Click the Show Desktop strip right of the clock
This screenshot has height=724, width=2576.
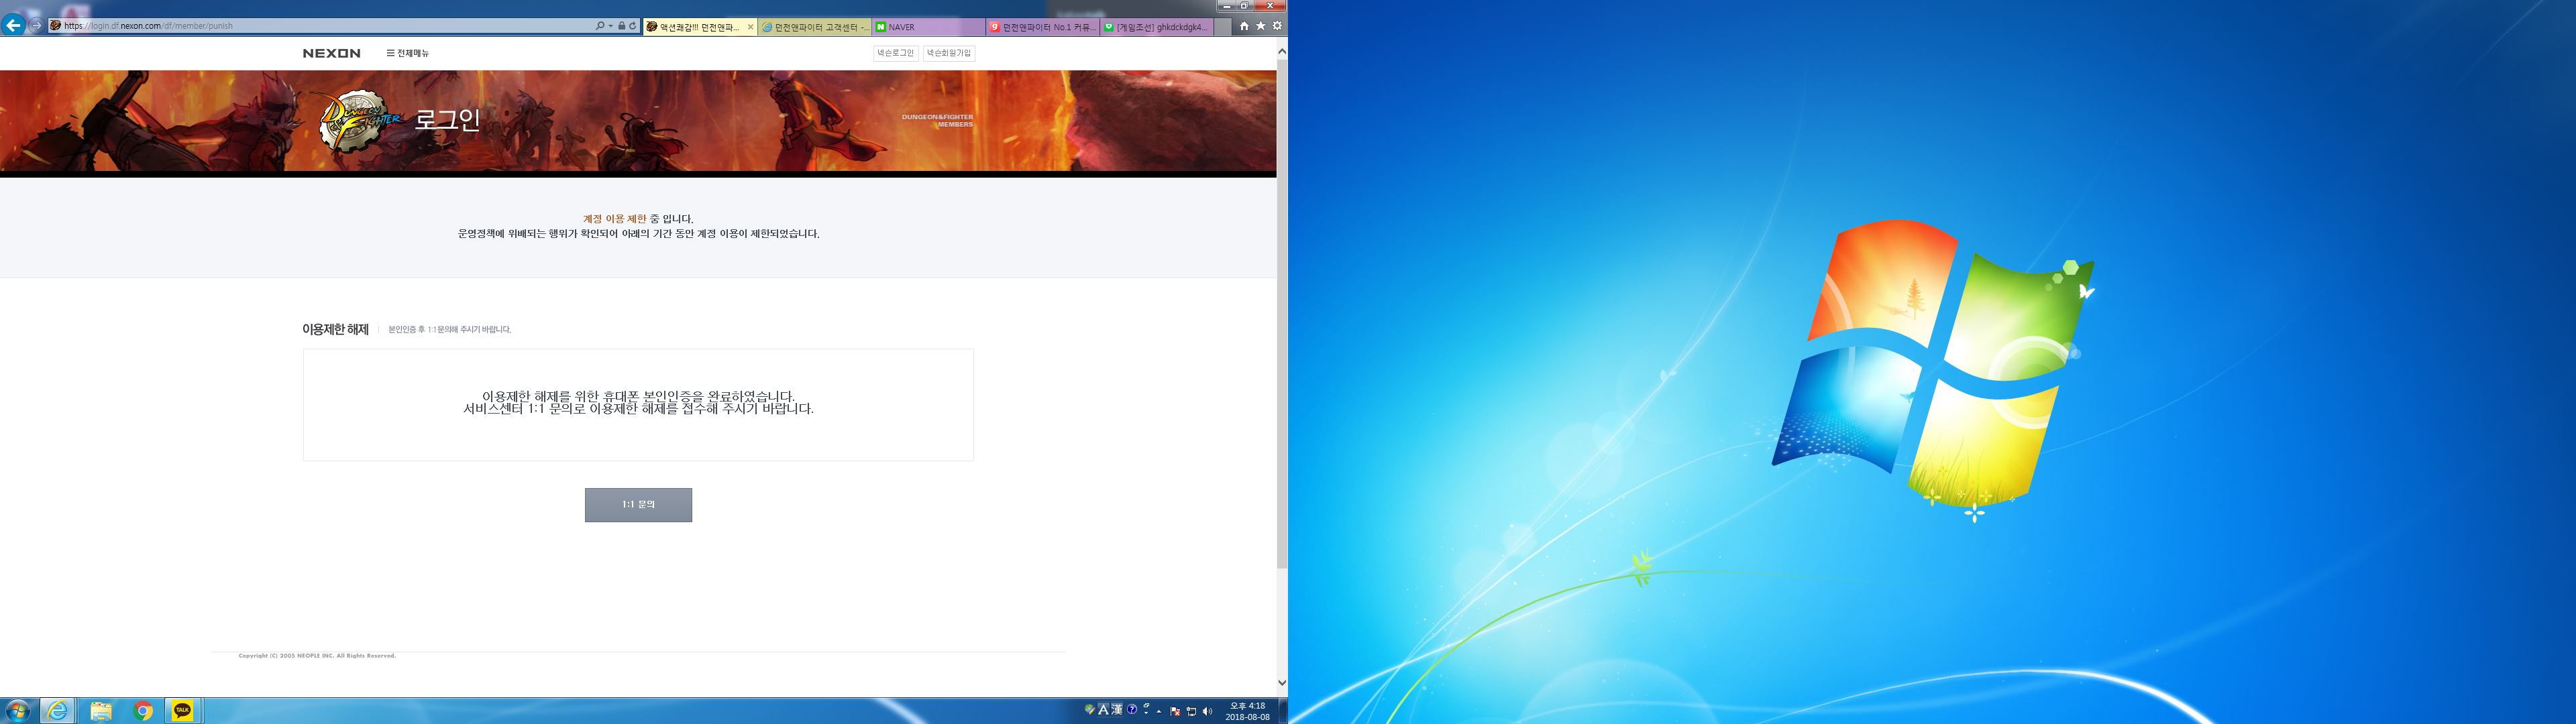(1282, 711)
